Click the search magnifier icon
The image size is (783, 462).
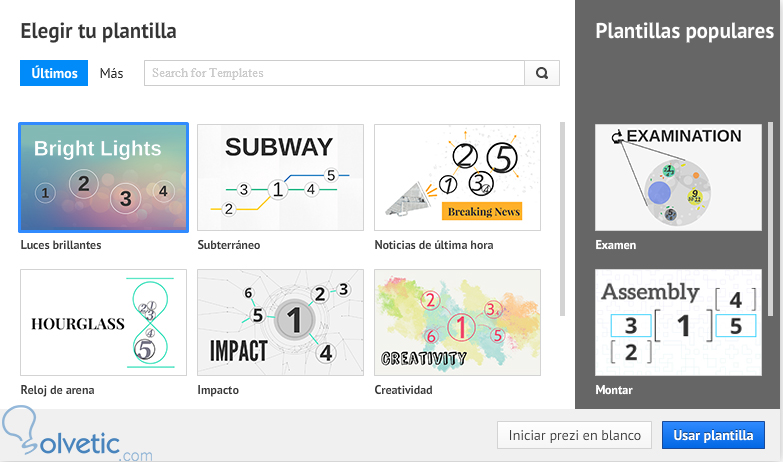tap(542, 73)
